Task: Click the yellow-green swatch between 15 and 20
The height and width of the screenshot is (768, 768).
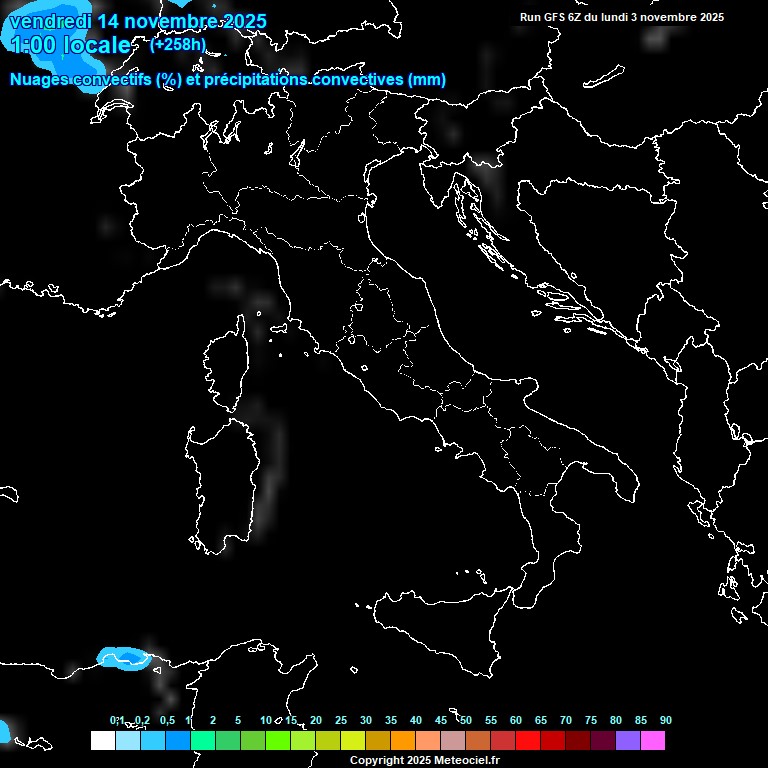Action: coord(303,740)
